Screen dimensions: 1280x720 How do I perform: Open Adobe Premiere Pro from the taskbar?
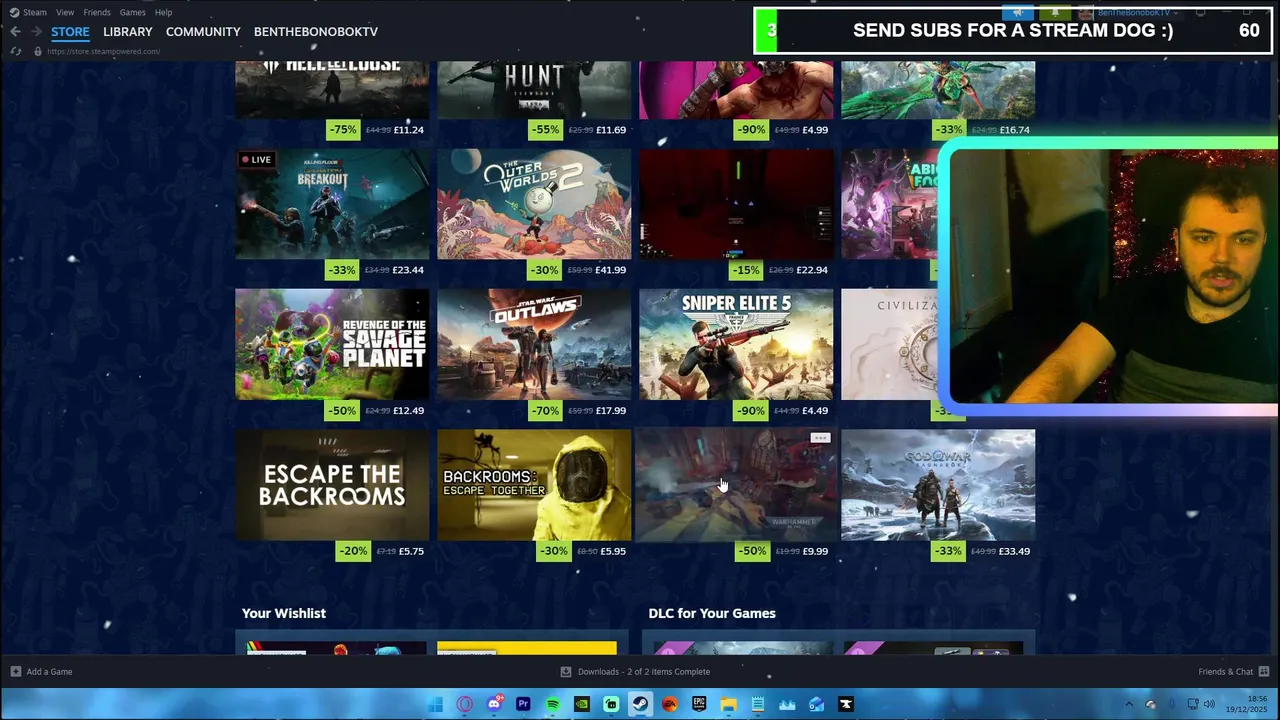pos(523,704)
